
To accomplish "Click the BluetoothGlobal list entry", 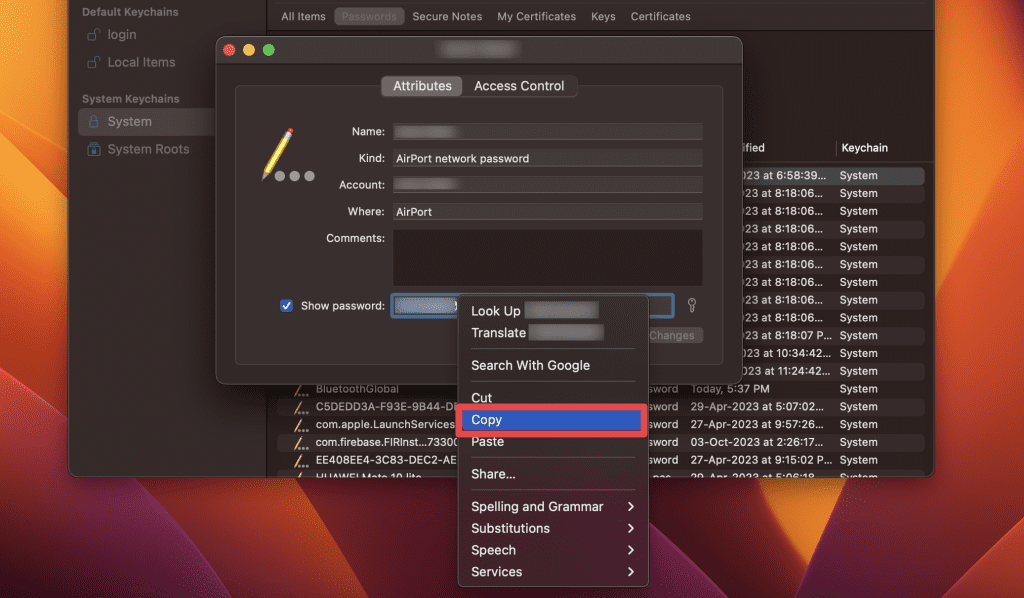I will [357, 389].
